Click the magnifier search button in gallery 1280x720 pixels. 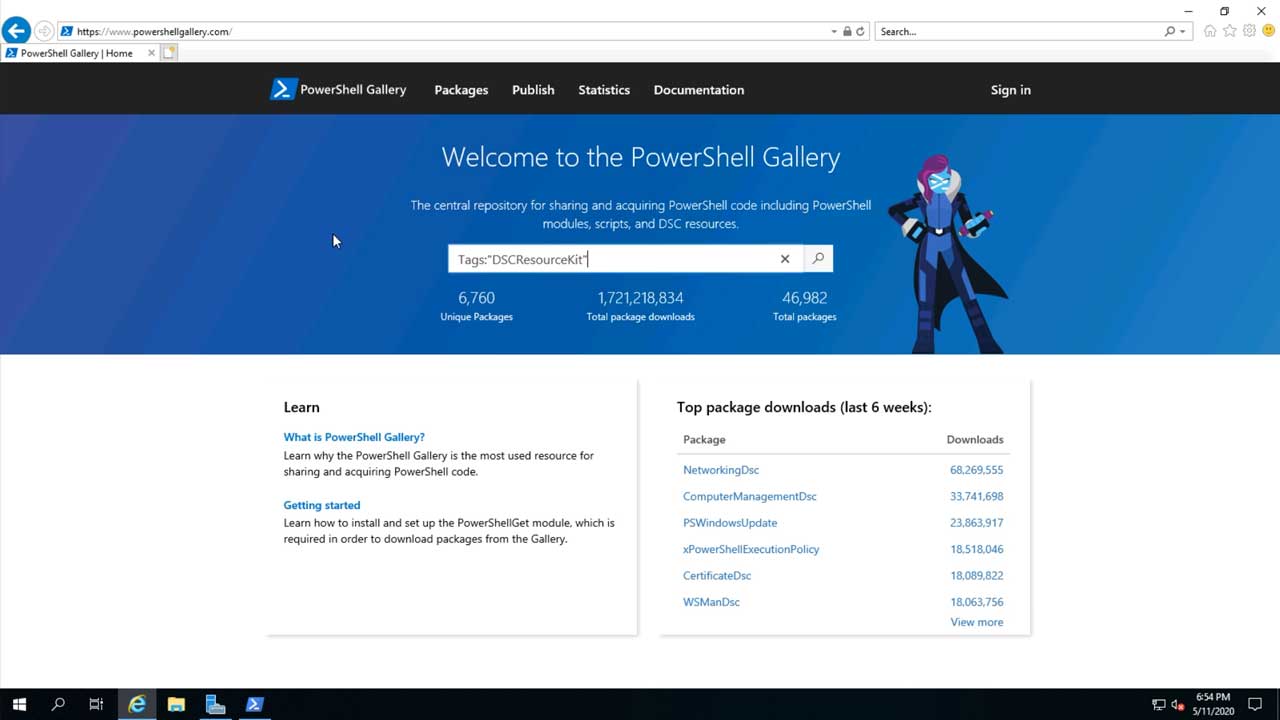tap(818, 259)
